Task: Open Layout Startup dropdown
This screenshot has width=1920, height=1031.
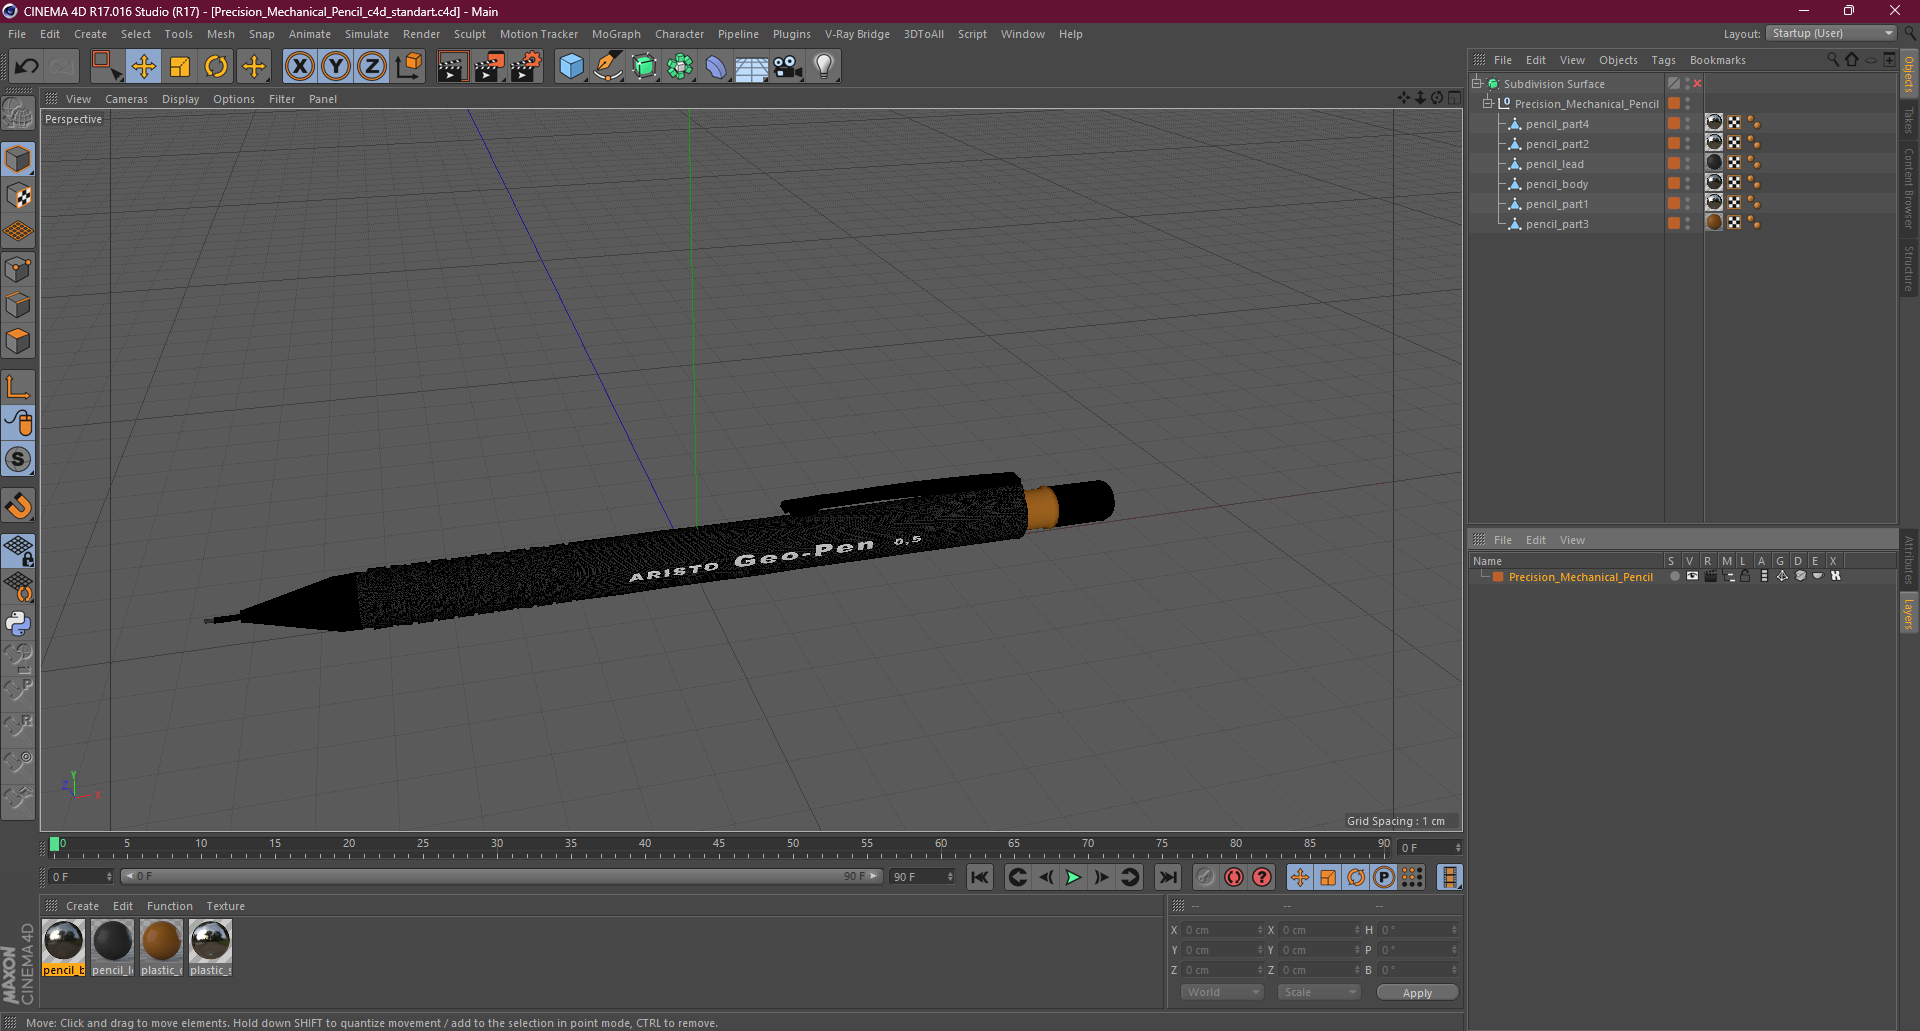Action: point(1831,33)
